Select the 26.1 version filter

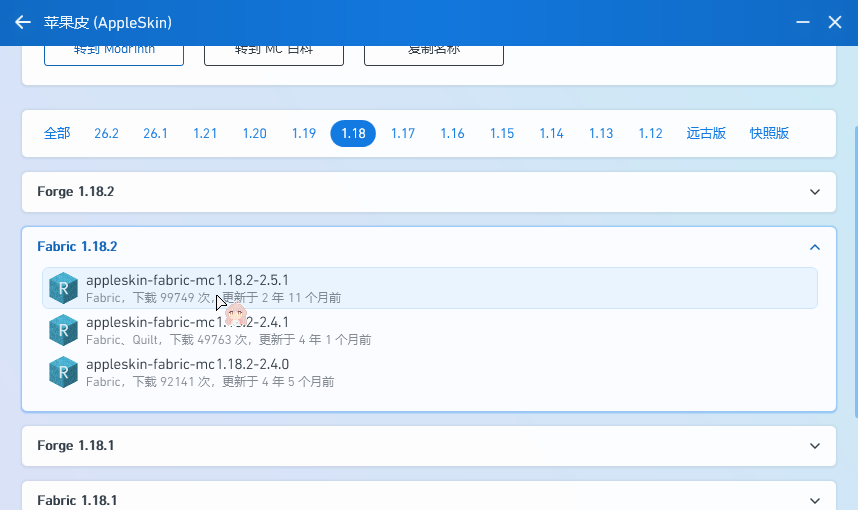pyautogui.click(x=155, y=134)
